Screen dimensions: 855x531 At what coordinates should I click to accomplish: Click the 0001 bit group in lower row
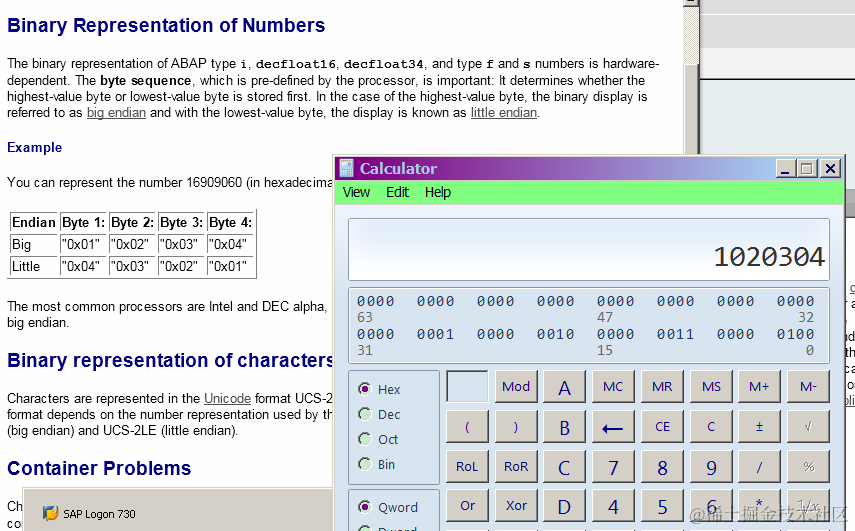(435, 334)
